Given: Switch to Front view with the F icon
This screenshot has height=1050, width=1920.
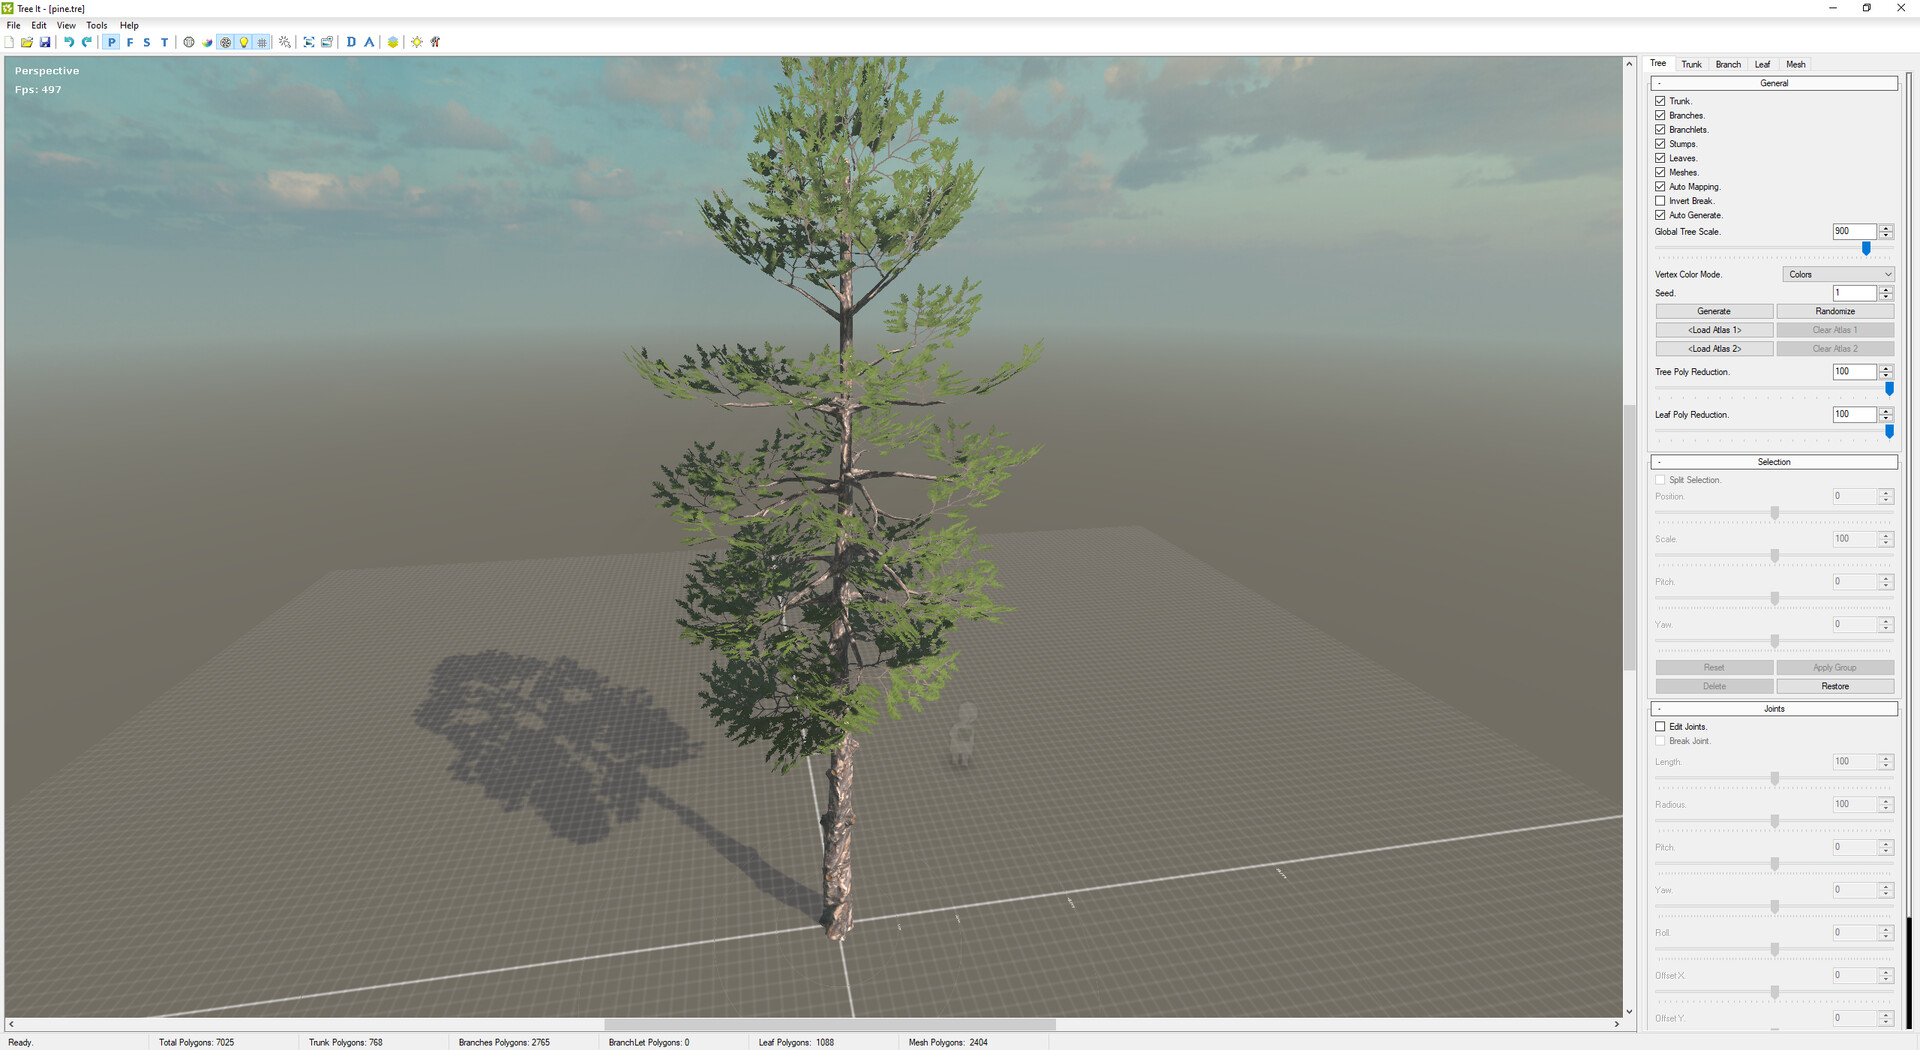Looking at the screenshot, I should (x=130, y=42).
